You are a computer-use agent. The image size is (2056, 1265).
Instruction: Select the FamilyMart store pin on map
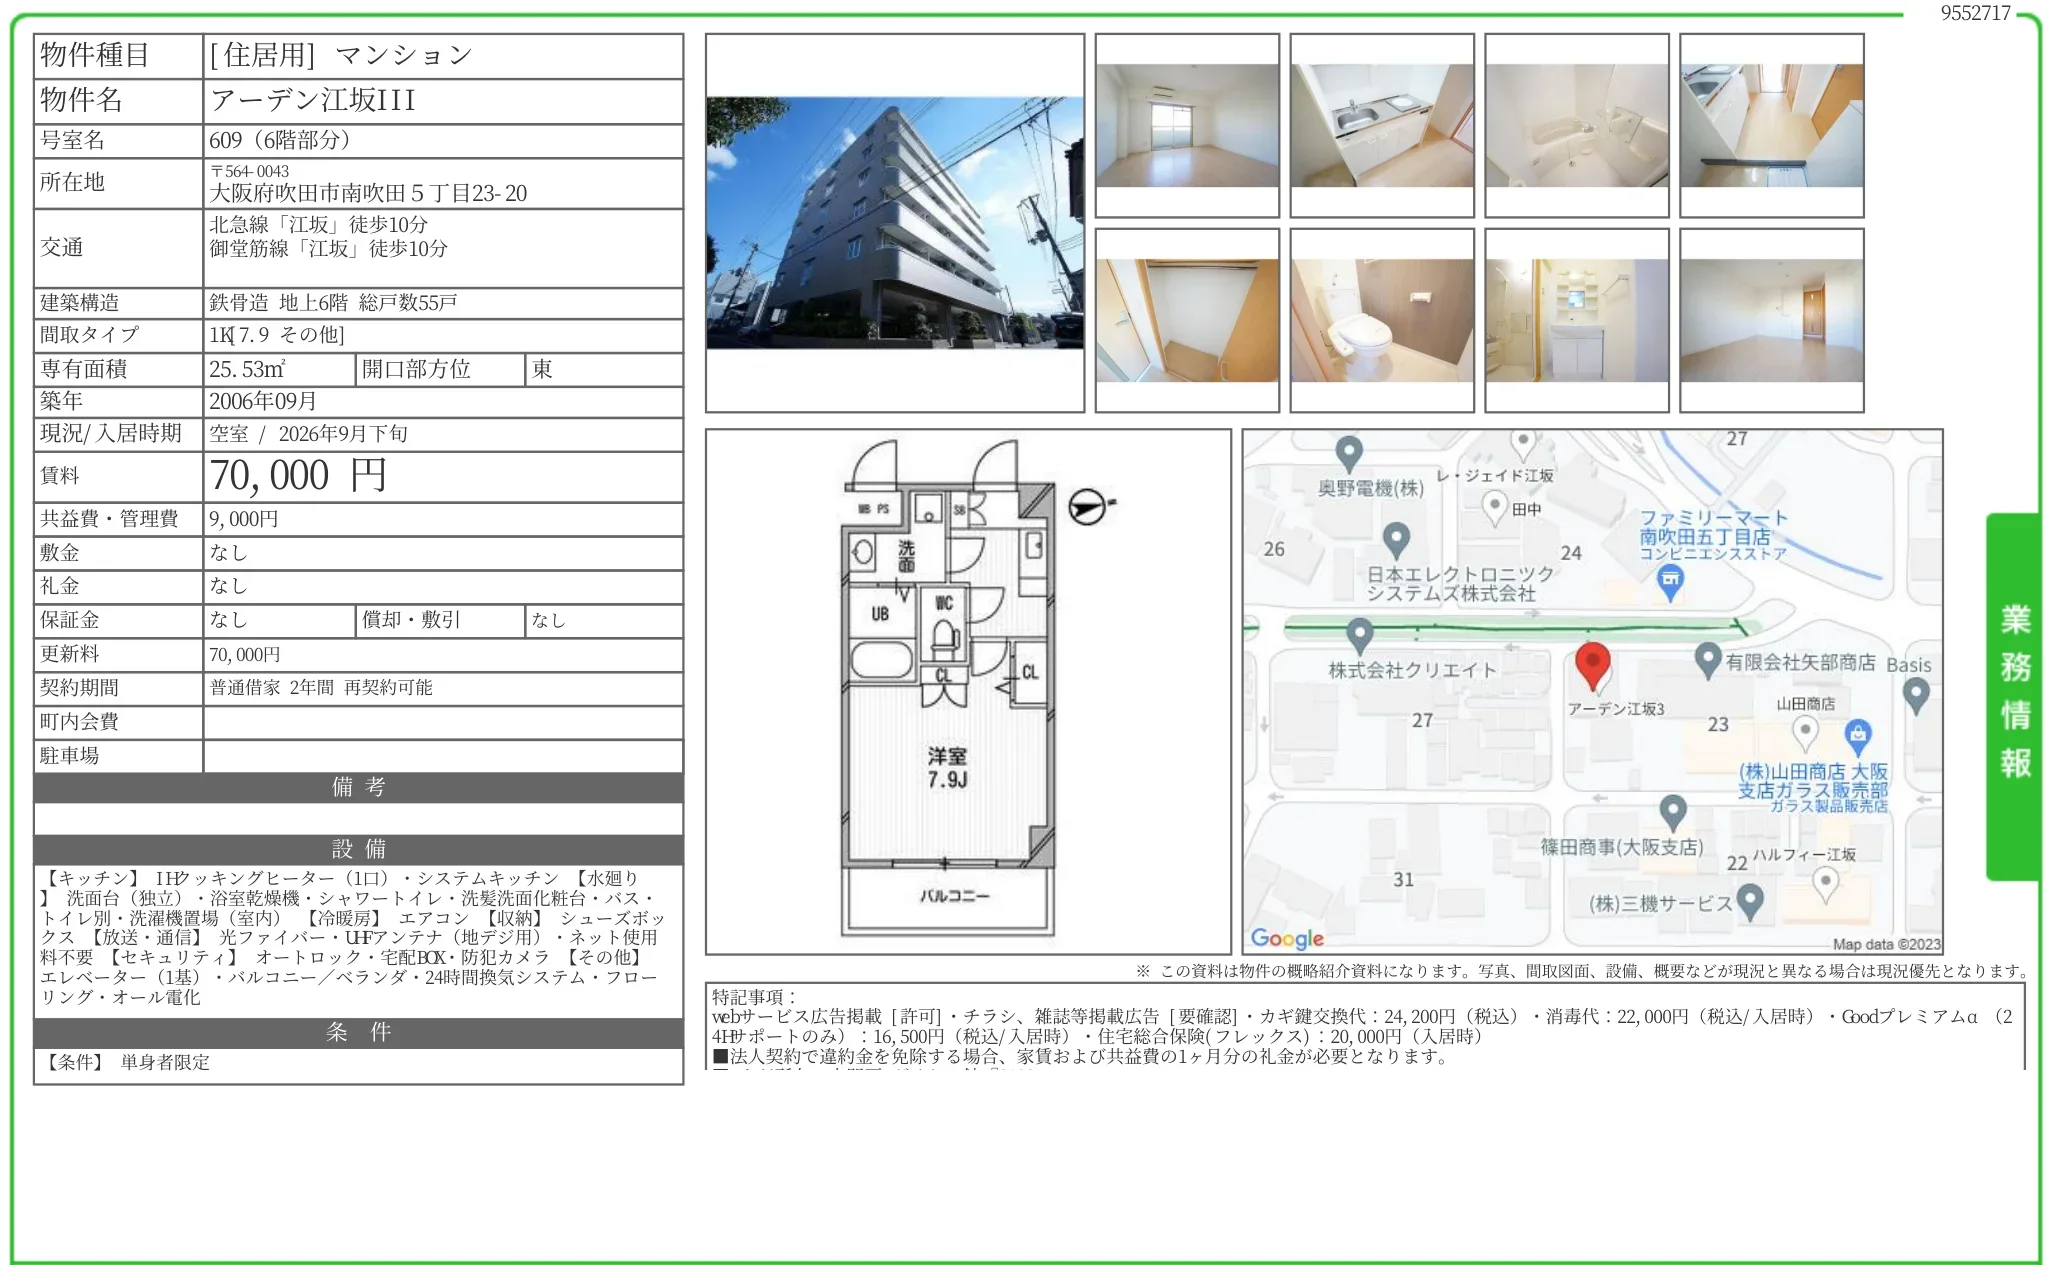coord(1669,582)
